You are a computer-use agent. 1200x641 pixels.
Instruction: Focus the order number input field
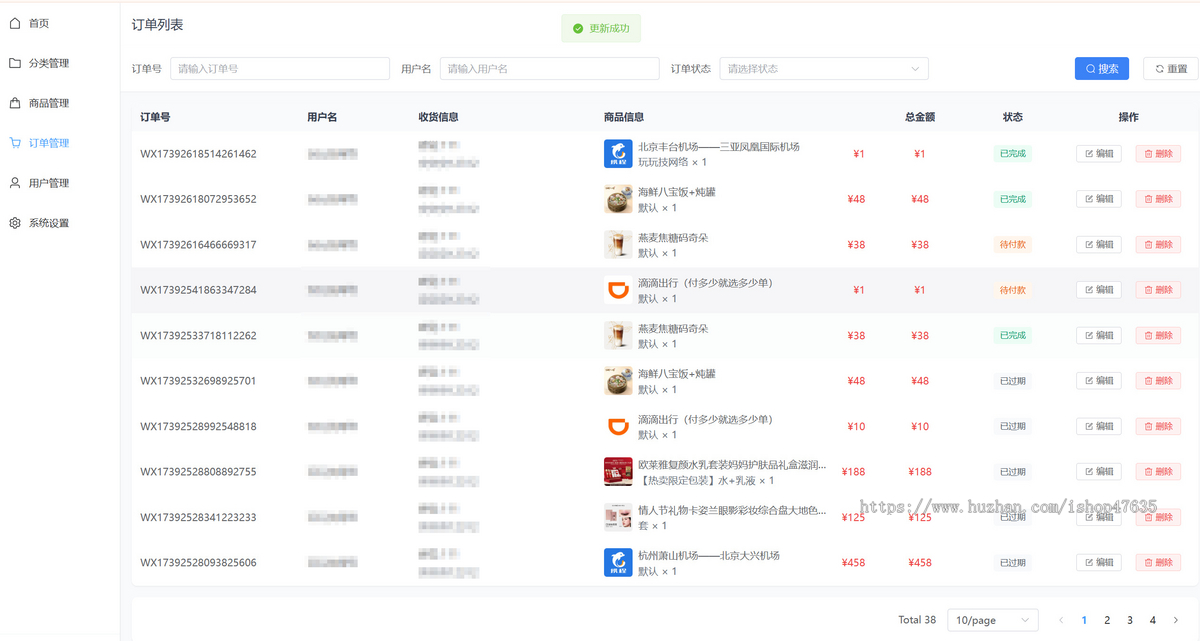[280, 69]
